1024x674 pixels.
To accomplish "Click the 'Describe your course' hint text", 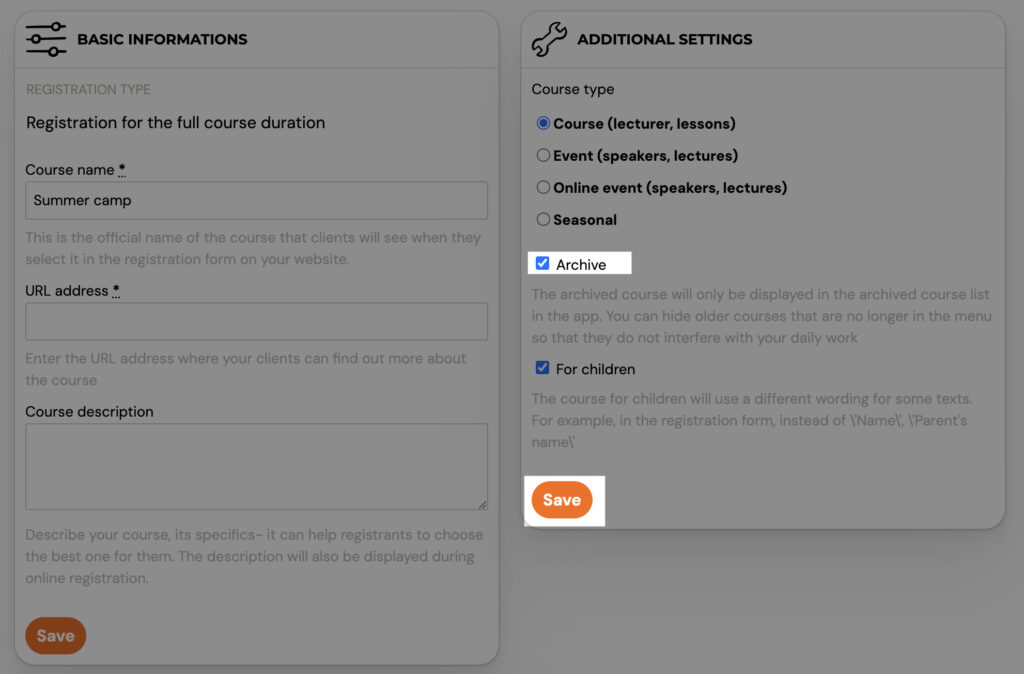I will pyautogui.click(x=255, y=556).
